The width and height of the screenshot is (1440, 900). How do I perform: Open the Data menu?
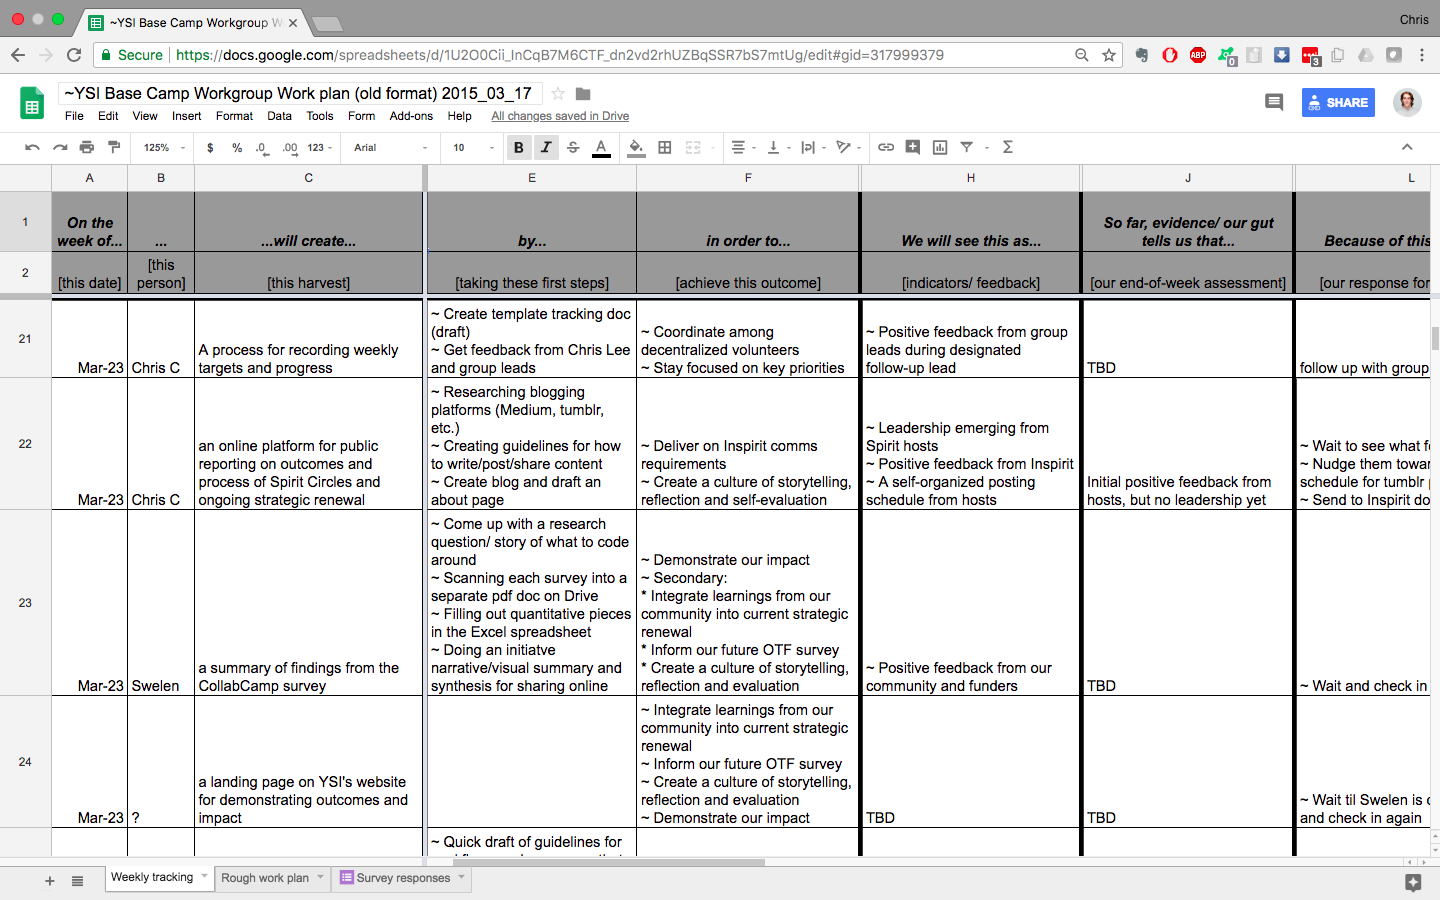coord(279,116)
